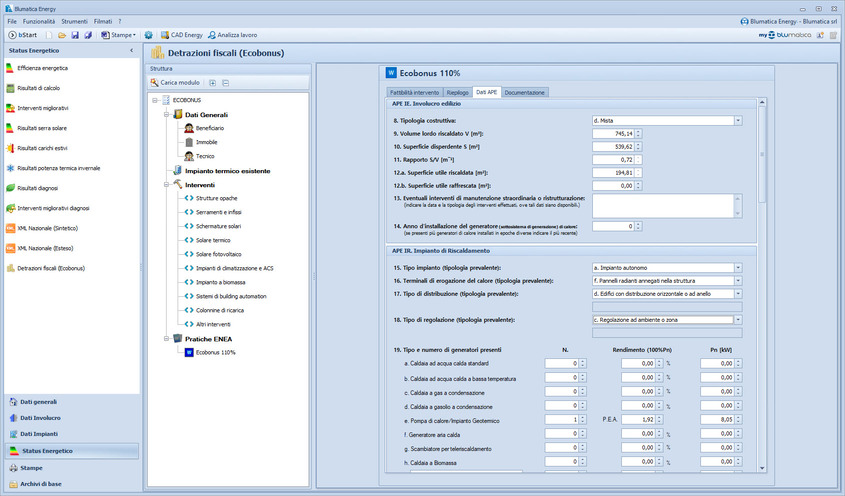Click Carica modulo in the Struttura toolbar
The width and height of the screenshot is (845, 496).
click(175, 83)
